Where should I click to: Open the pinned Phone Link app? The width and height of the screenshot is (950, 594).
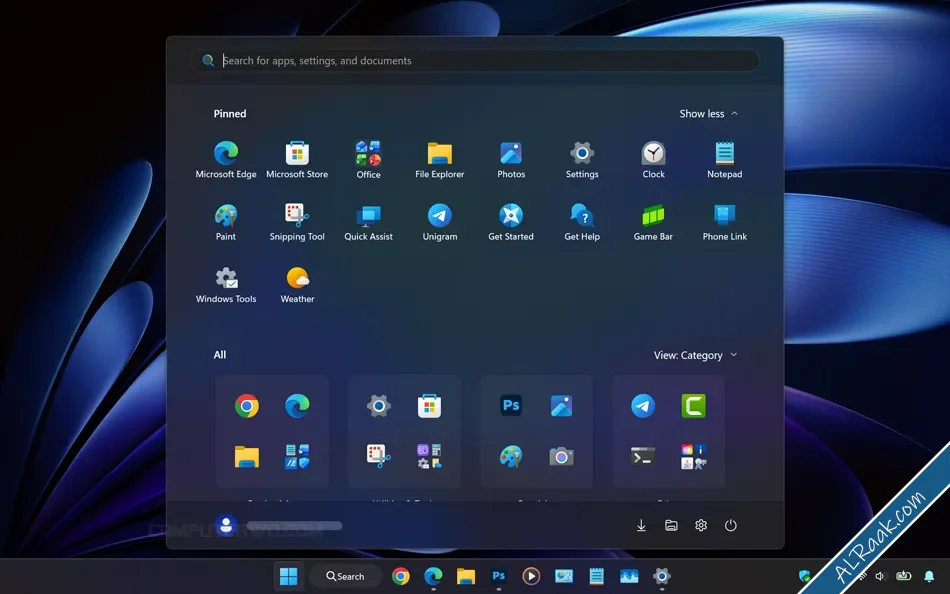coord(725,222)
